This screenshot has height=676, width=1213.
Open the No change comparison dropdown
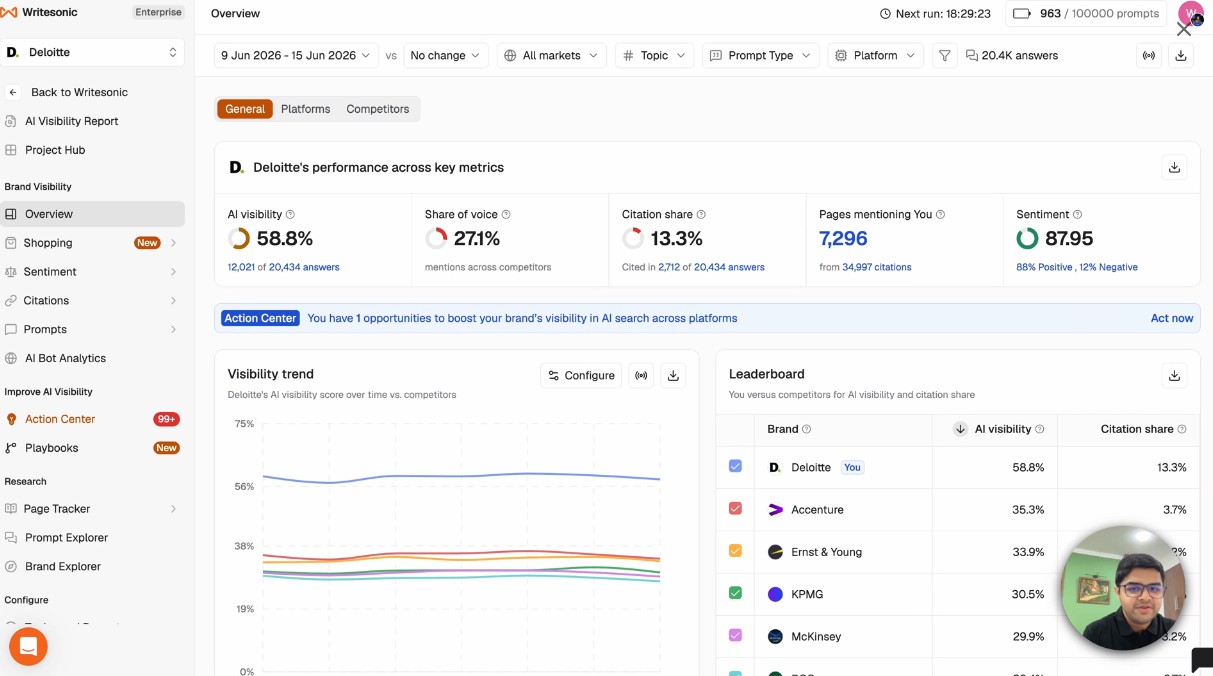pos(445,56)
